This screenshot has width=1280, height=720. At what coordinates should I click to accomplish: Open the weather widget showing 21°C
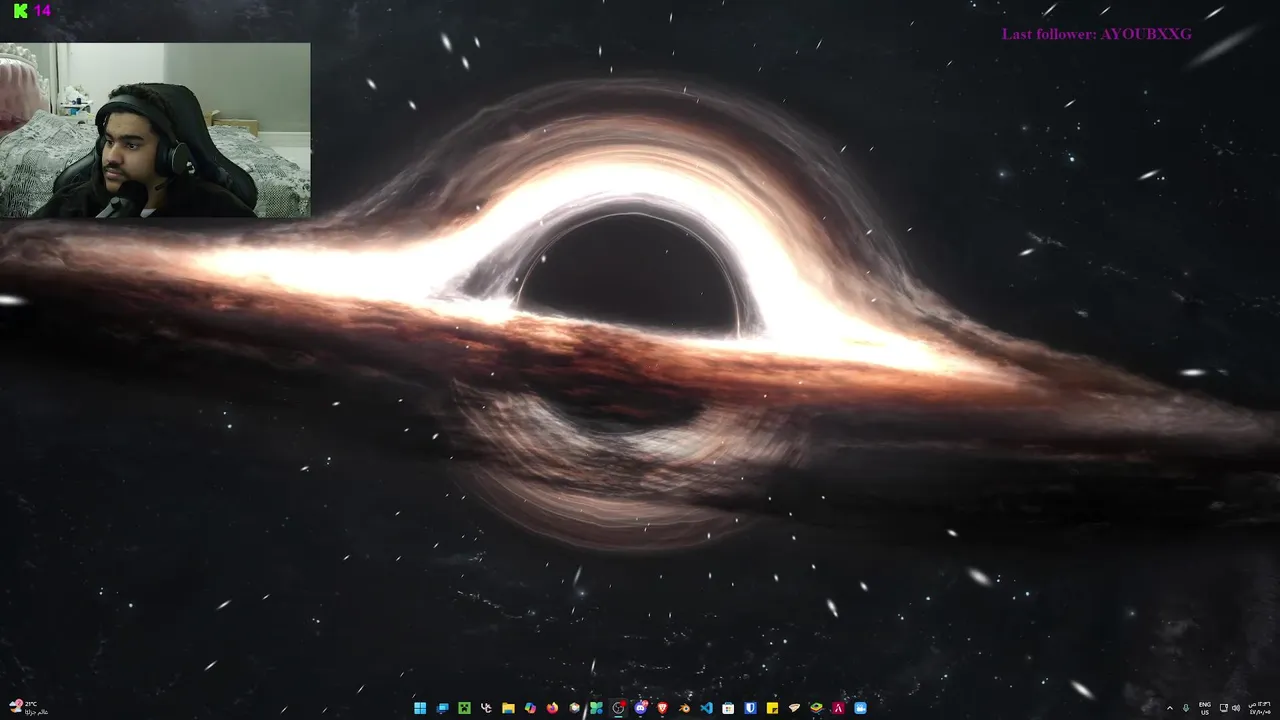coord(28,708)
